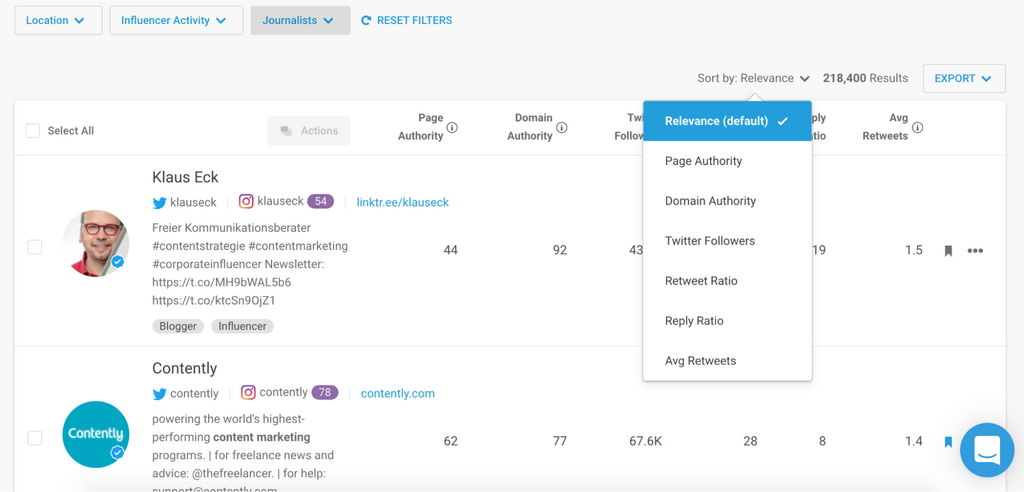Screen dimensions: 1024x492
Task: Click Contently's Twitter bird icon
Action: (160, 394)
